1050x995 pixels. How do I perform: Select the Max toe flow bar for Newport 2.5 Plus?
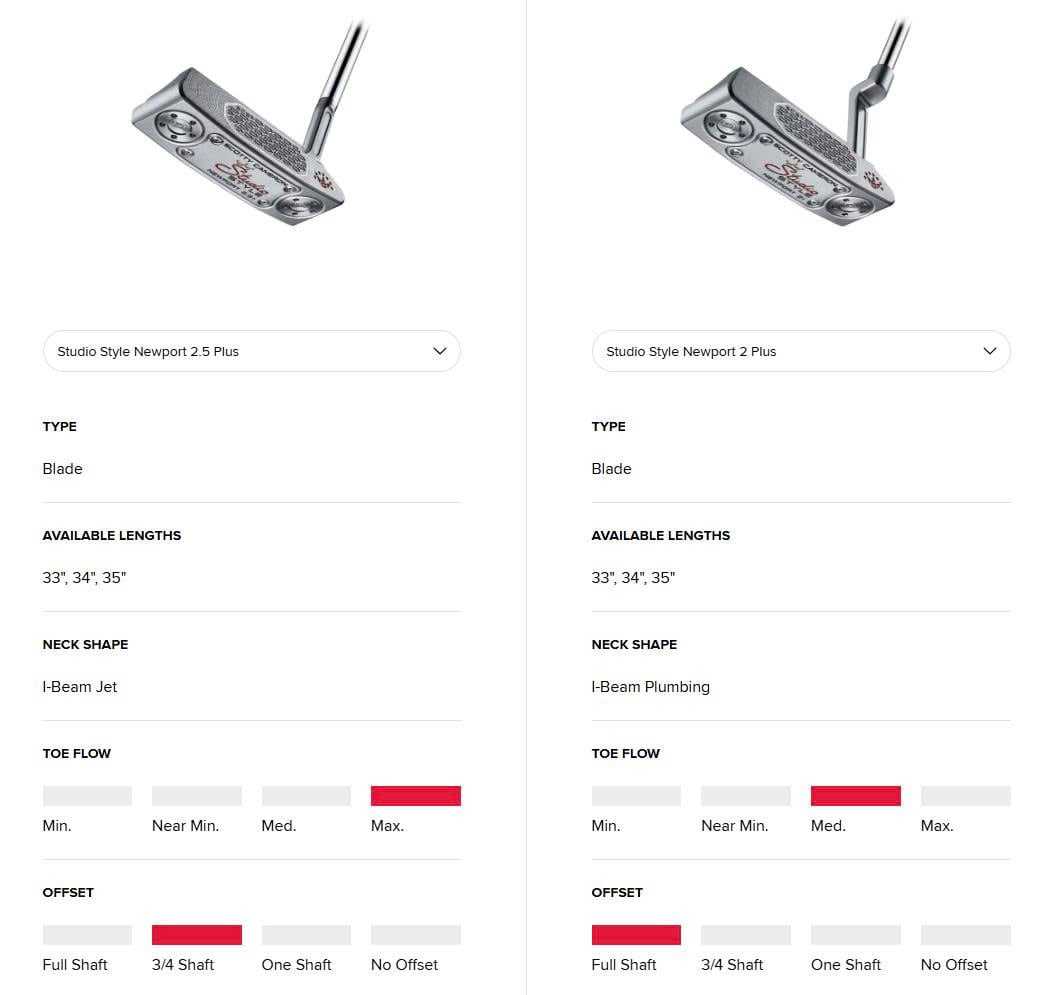pyautogui.click(x=415, y=795)
